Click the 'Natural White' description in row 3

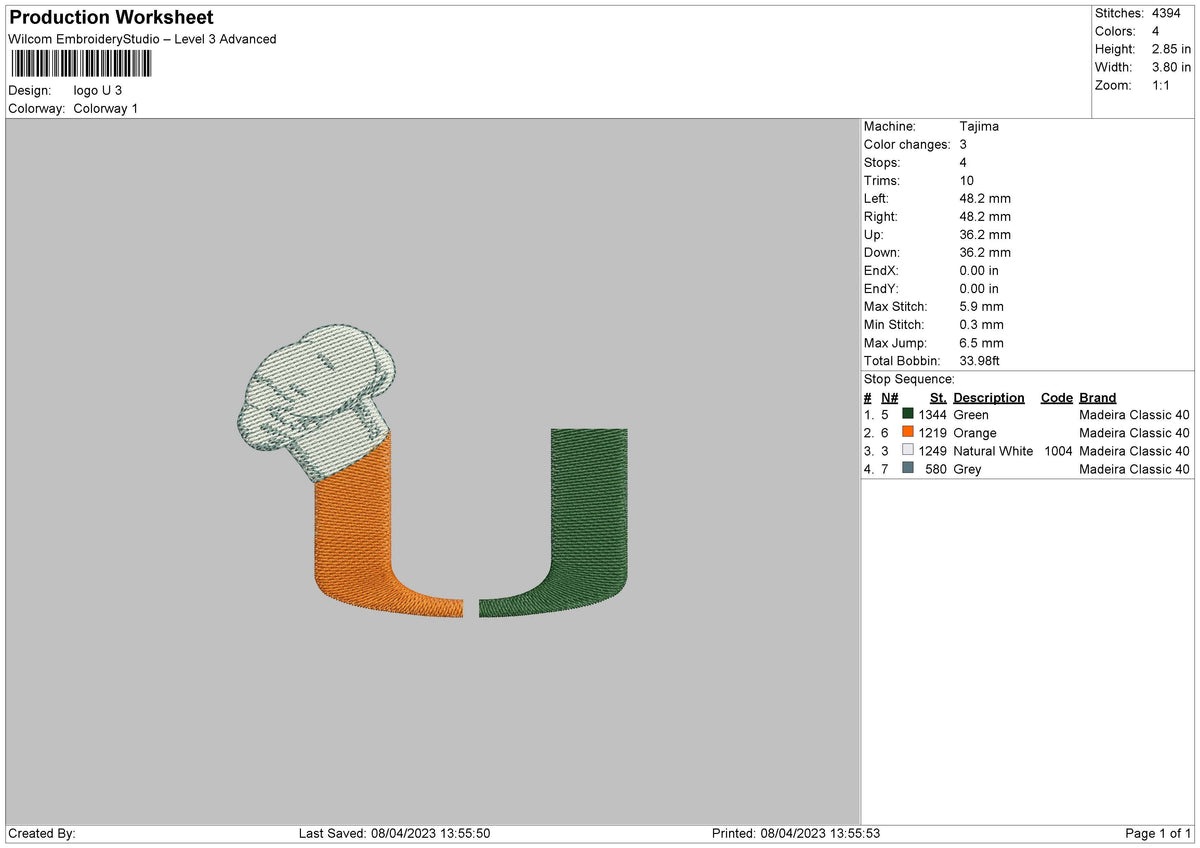(x=993, y=450)
